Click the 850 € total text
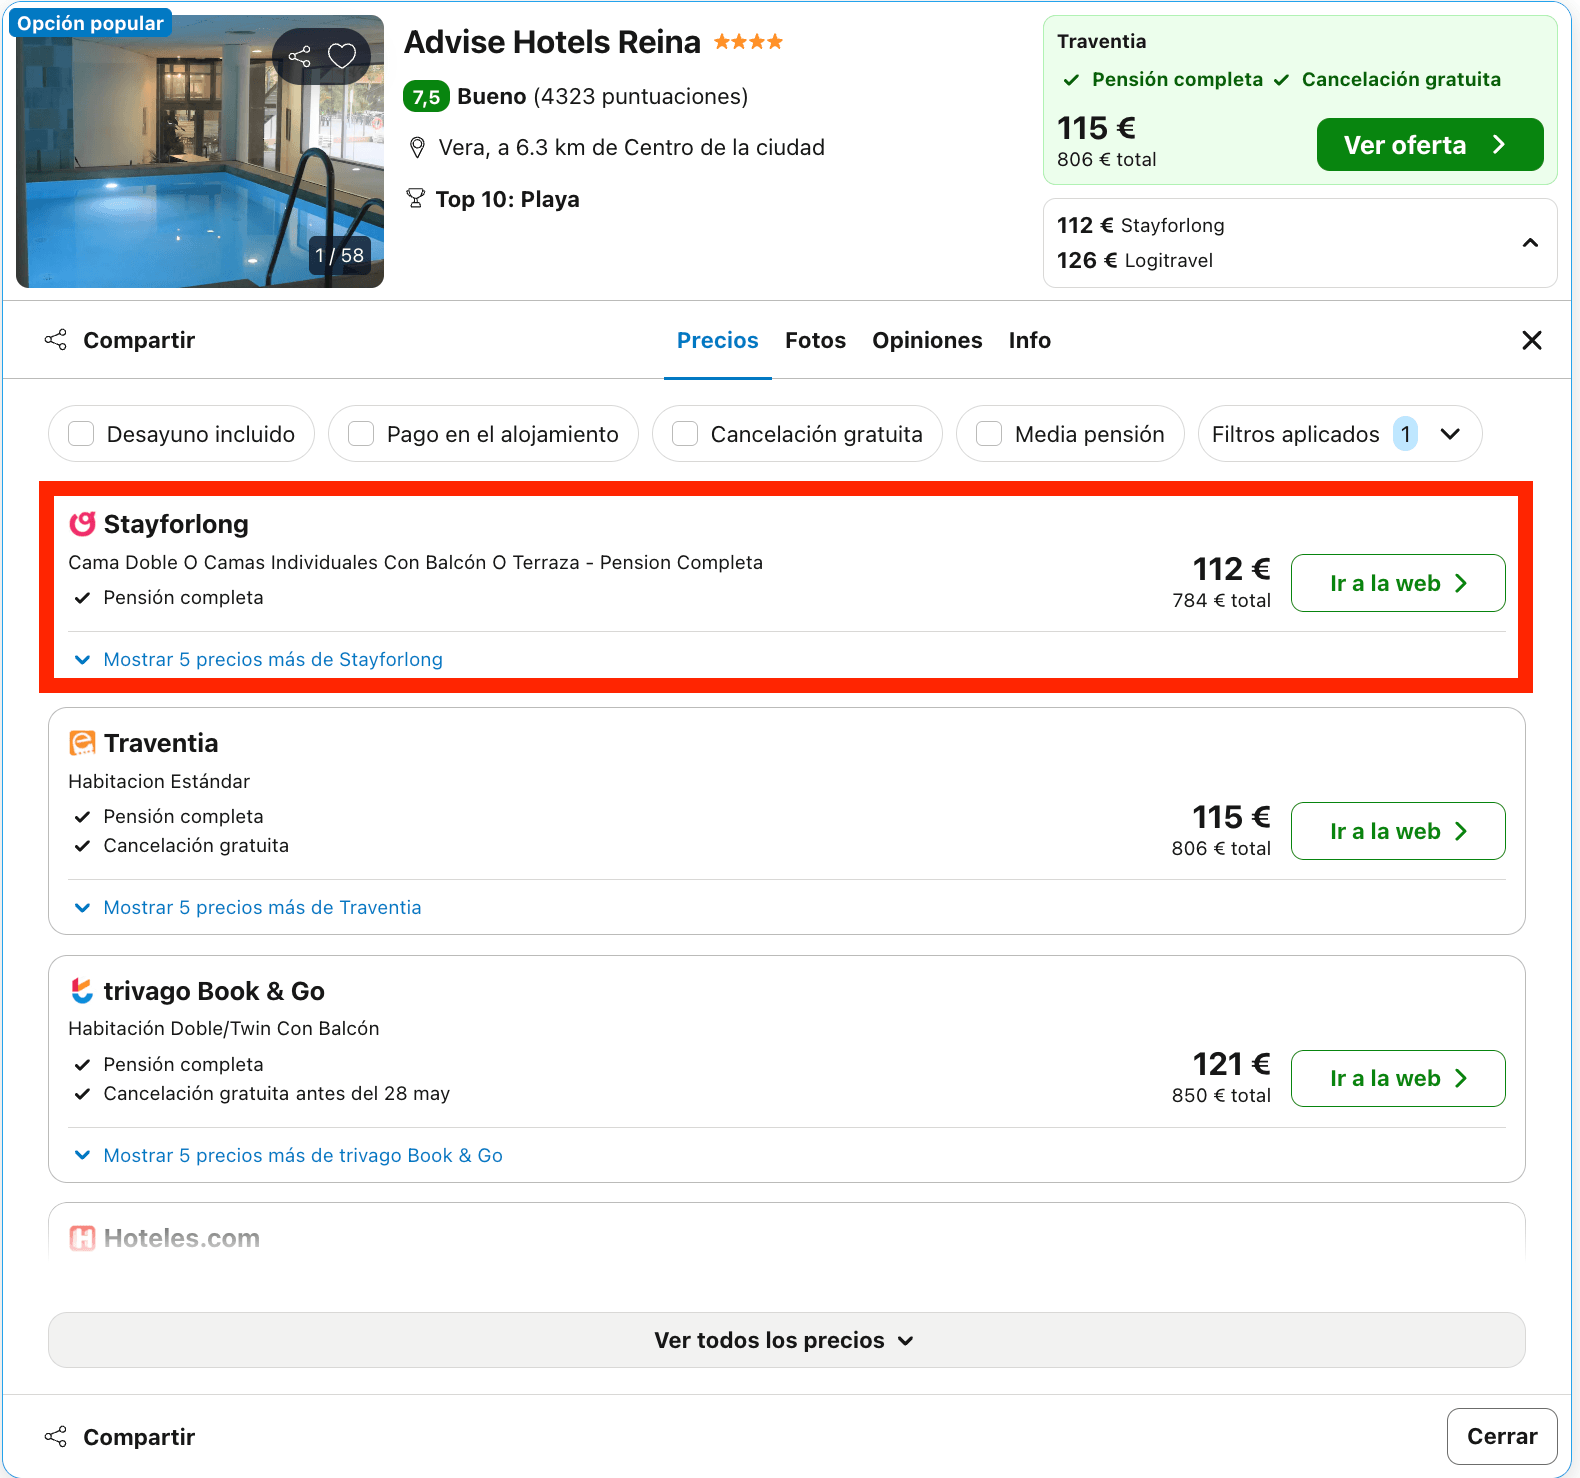 coord(1221,1095)
